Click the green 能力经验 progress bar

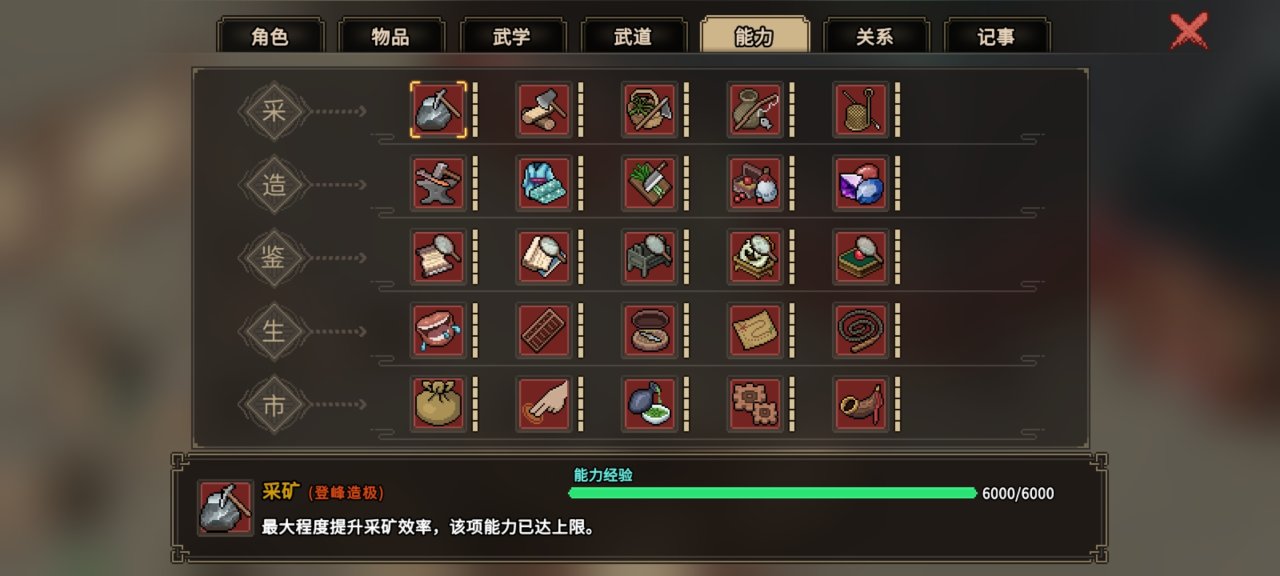pos(772,493)
